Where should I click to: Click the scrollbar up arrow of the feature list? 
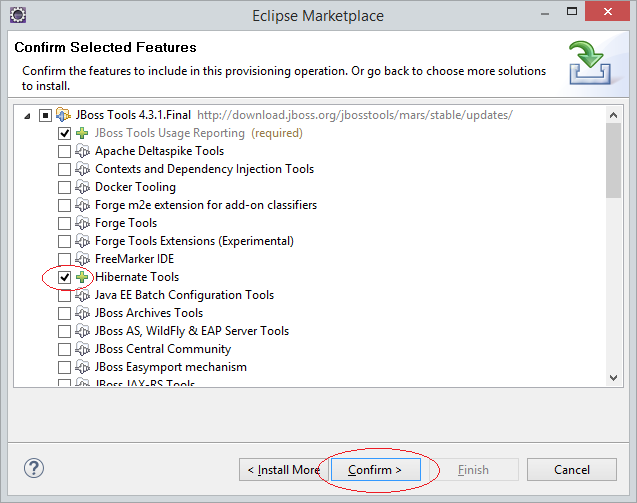[x=613, y=115]
